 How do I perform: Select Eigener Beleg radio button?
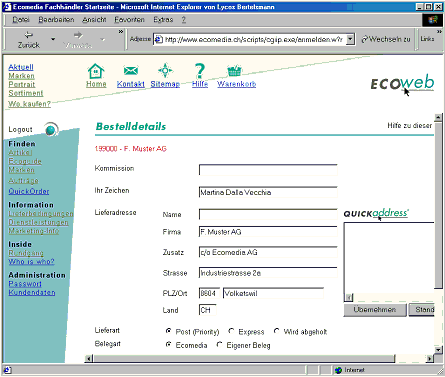pos(219,345)
